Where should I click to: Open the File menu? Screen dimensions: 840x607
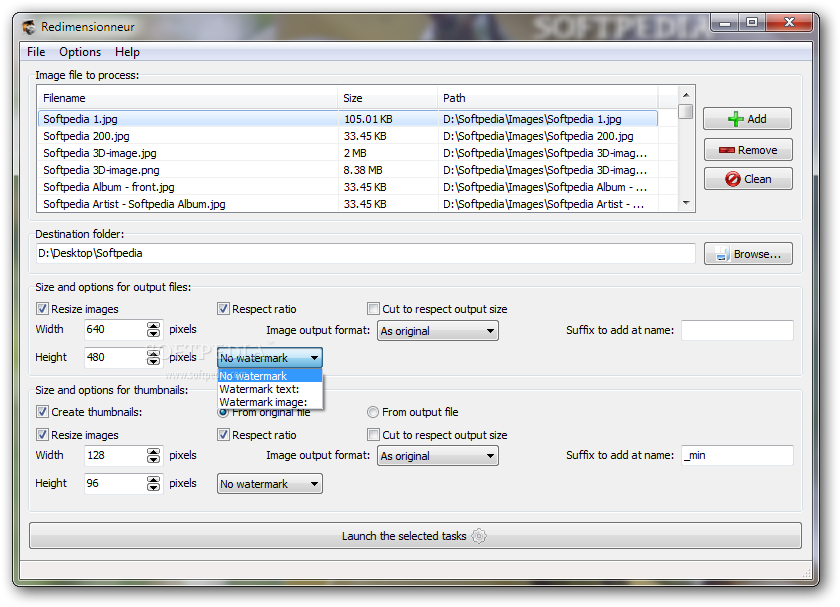(36, 52)
